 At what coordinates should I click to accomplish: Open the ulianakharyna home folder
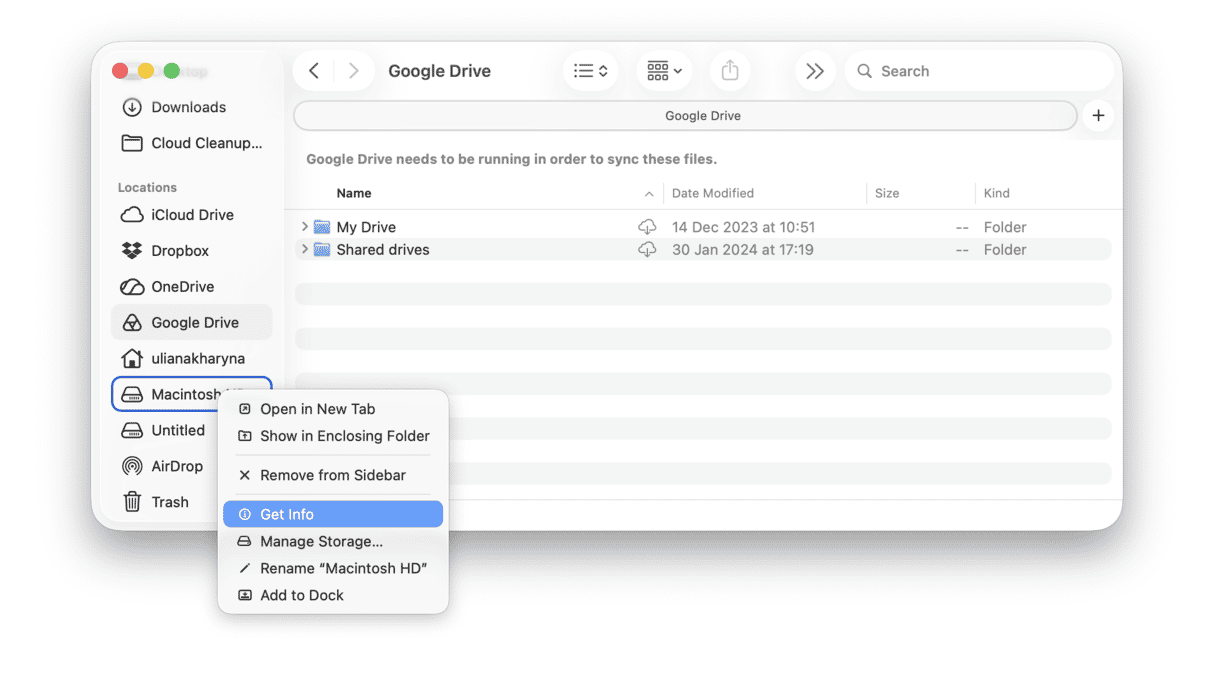tap(198, 359)
